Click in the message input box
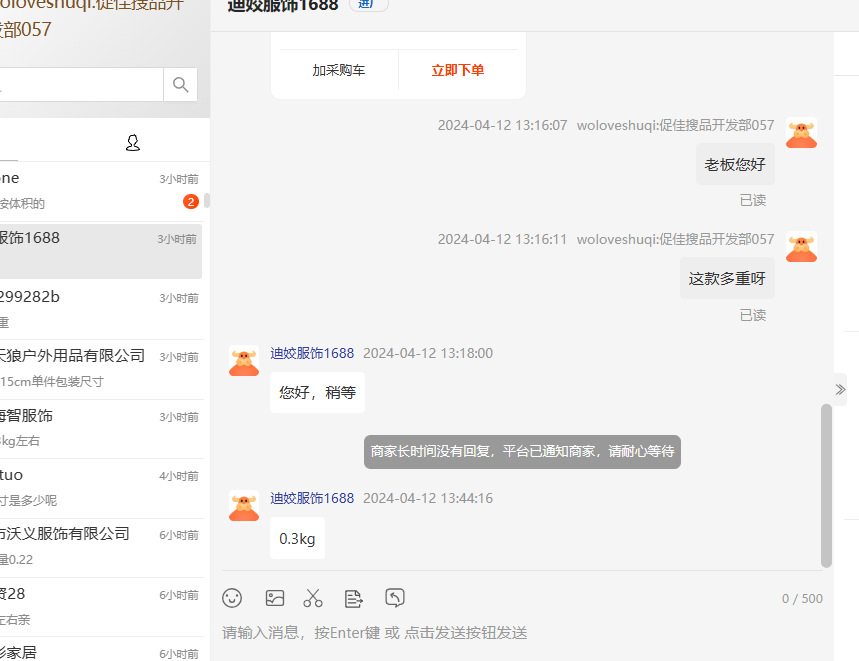Image resolution: width=859 pixels, height=661 pixels. pos(520,633)
